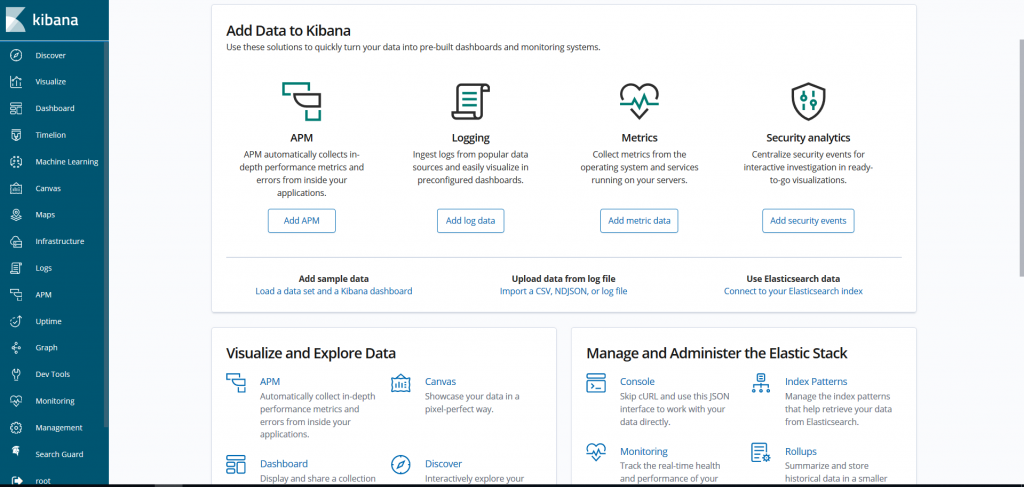The width and height of the screenshot is (1024, 487).
Task: Select Discover label in the sidebar menu
Action: (x=51, y=55)
